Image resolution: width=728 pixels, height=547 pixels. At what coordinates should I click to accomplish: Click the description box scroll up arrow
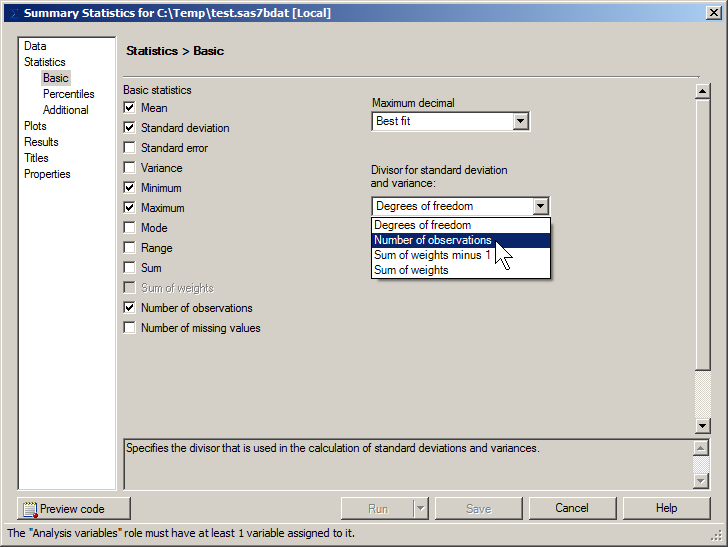tap(701, 448)
